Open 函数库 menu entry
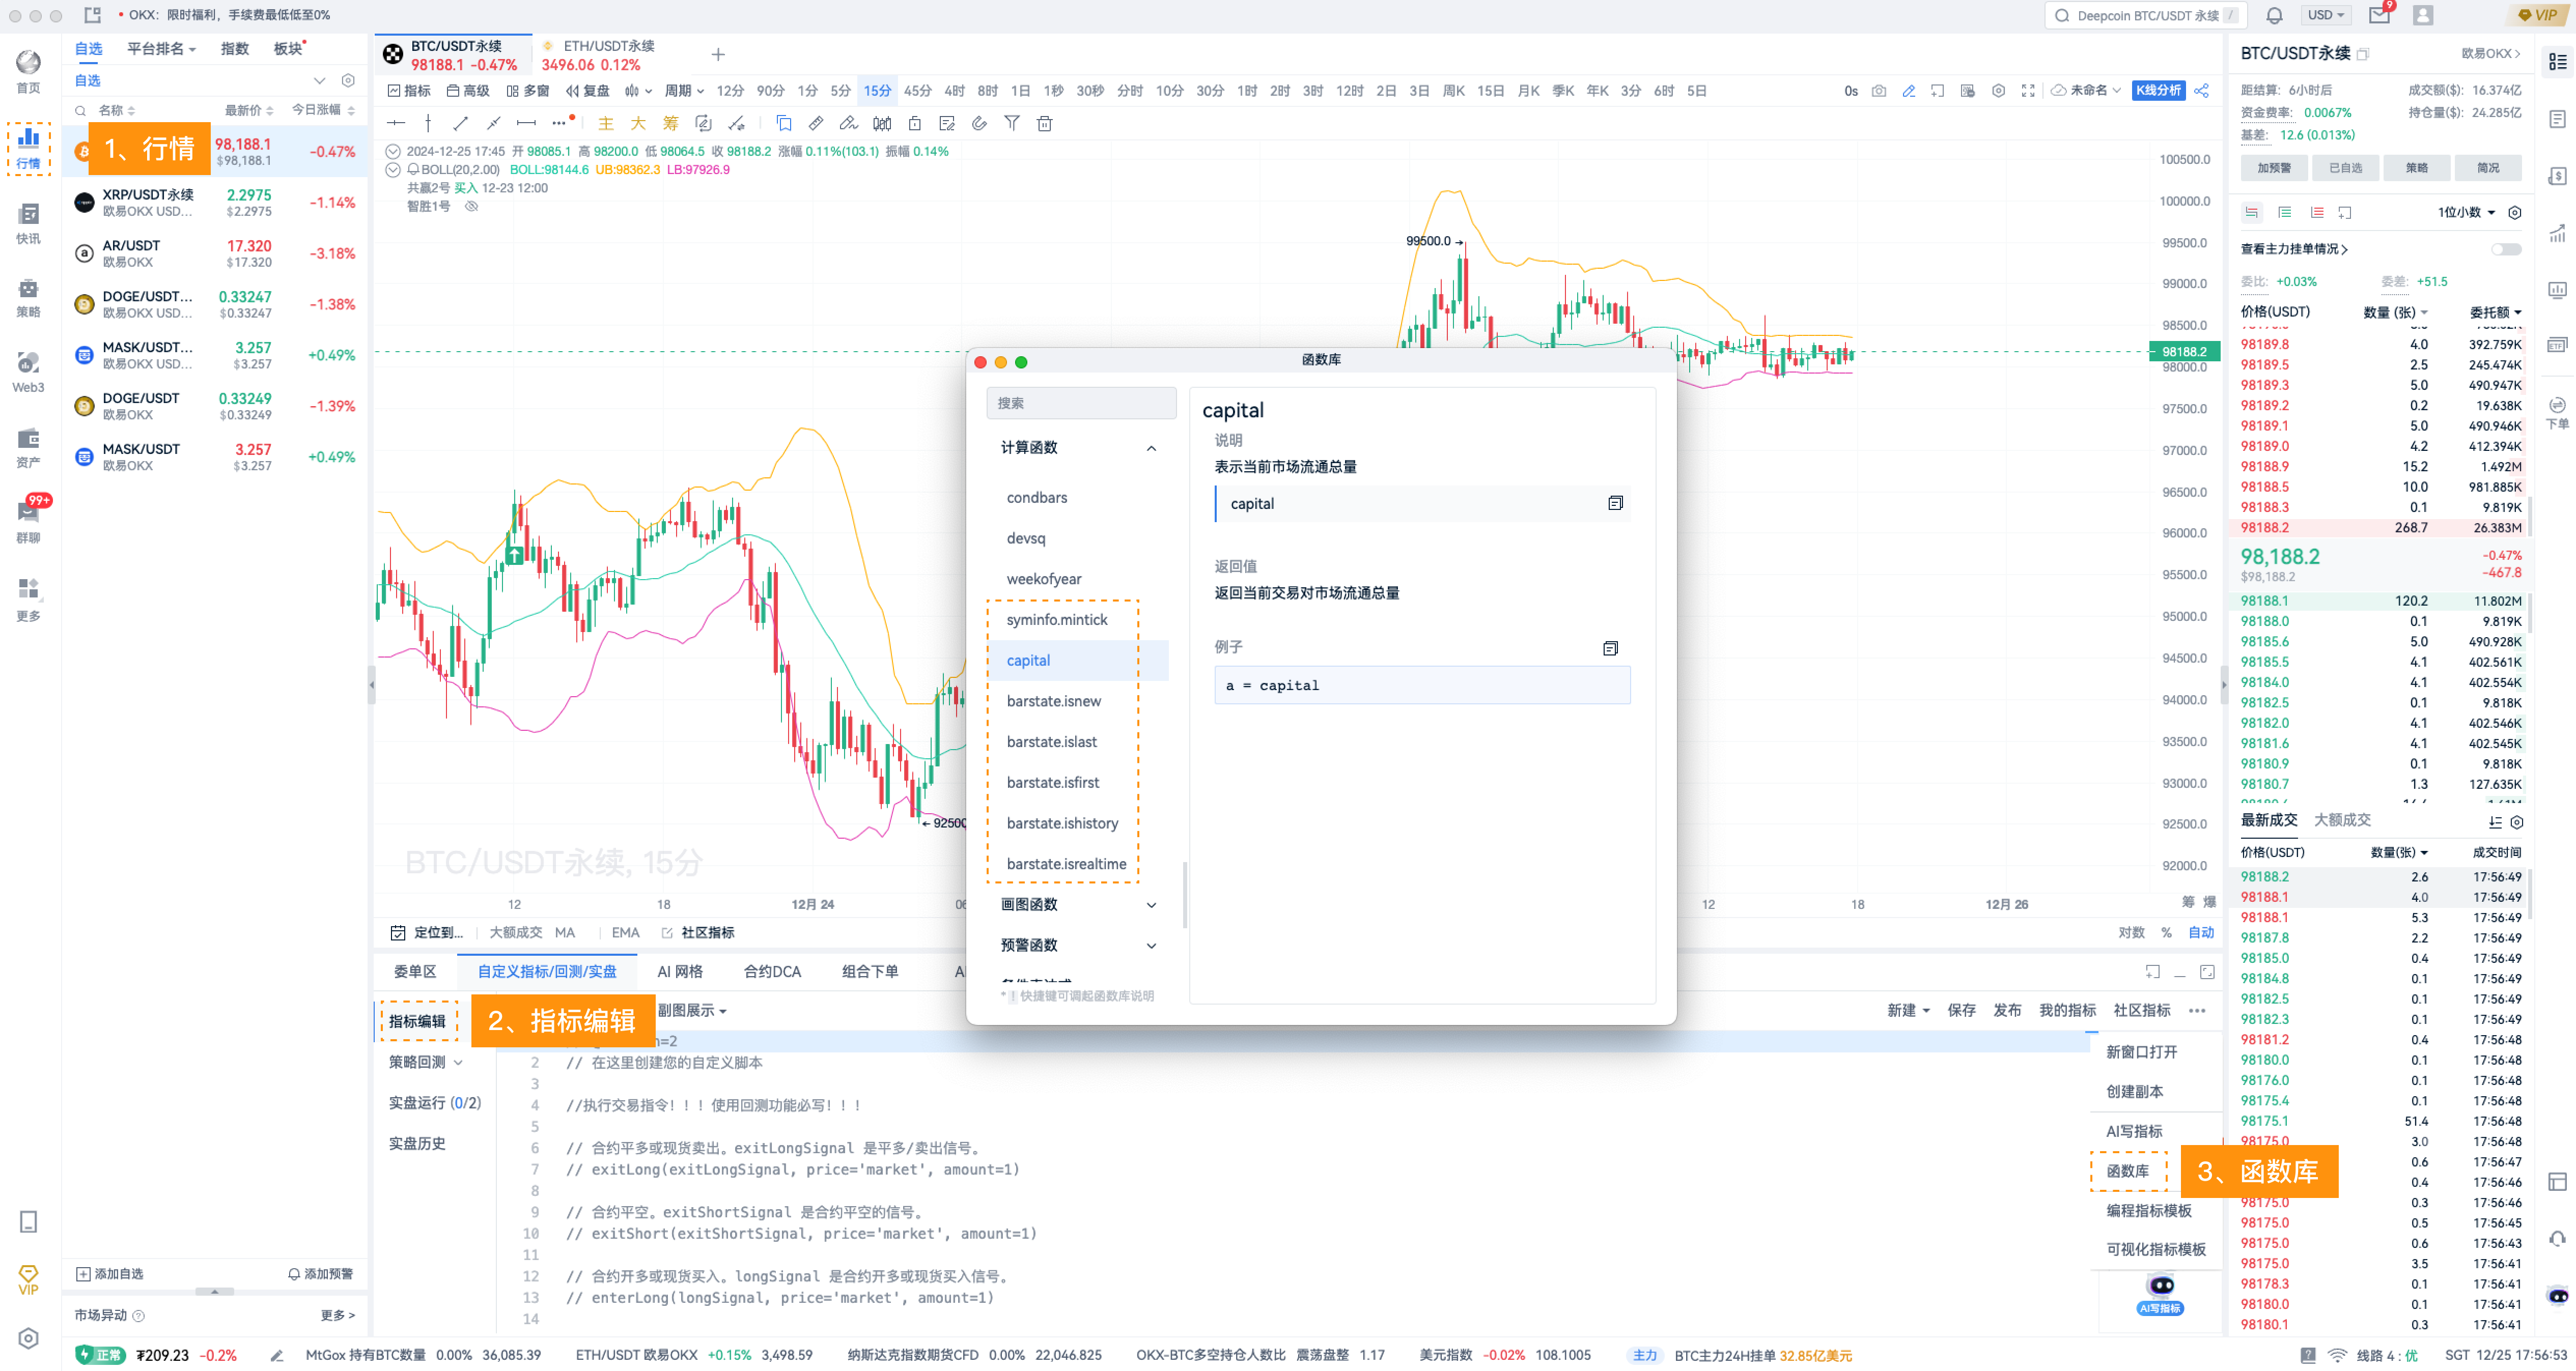 2128,1171
